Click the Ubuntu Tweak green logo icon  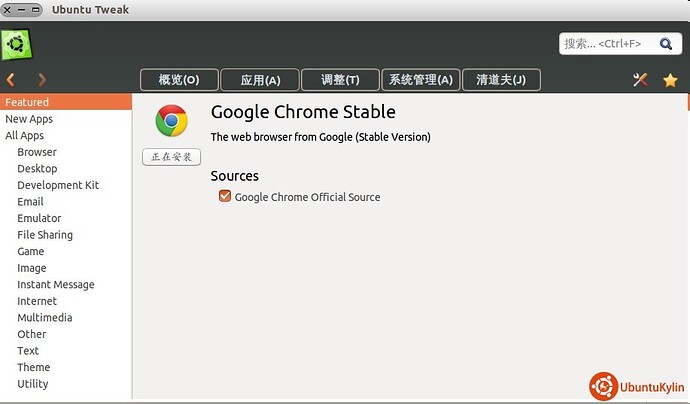17,44
